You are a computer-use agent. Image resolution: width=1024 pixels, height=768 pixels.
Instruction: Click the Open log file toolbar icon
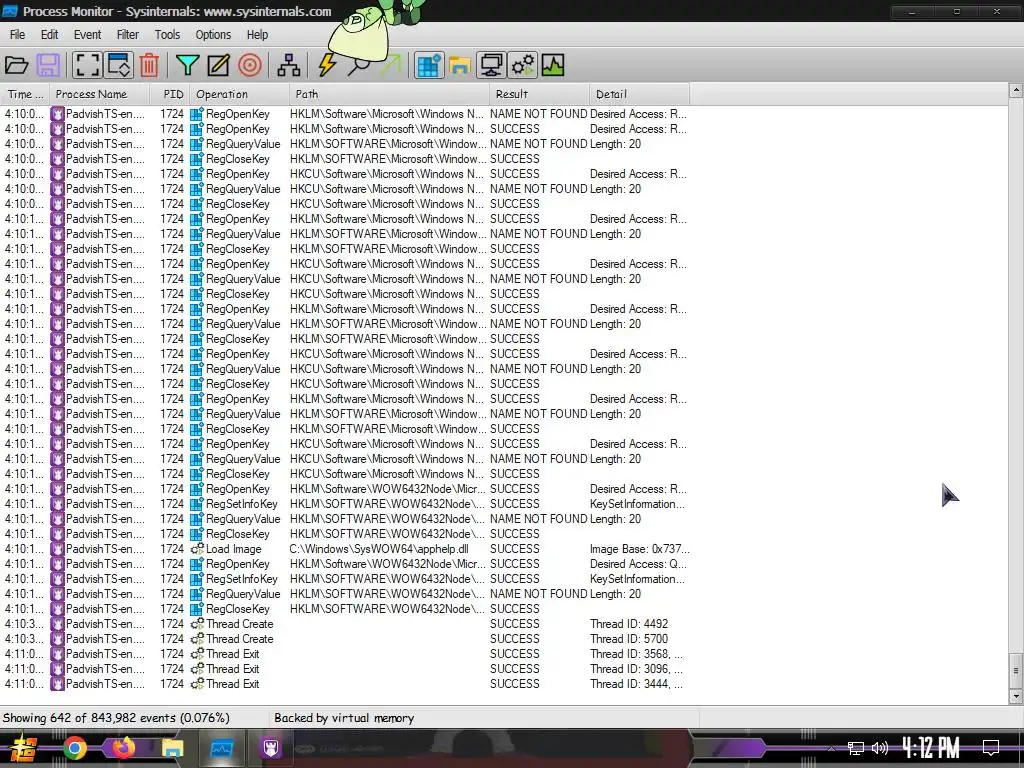tap(16, 65)
